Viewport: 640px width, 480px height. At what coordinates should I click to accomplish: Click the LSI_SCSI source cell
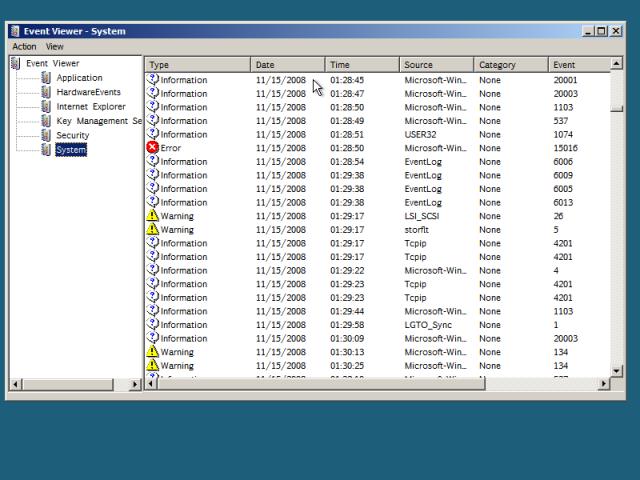click(x=422, y=216)
